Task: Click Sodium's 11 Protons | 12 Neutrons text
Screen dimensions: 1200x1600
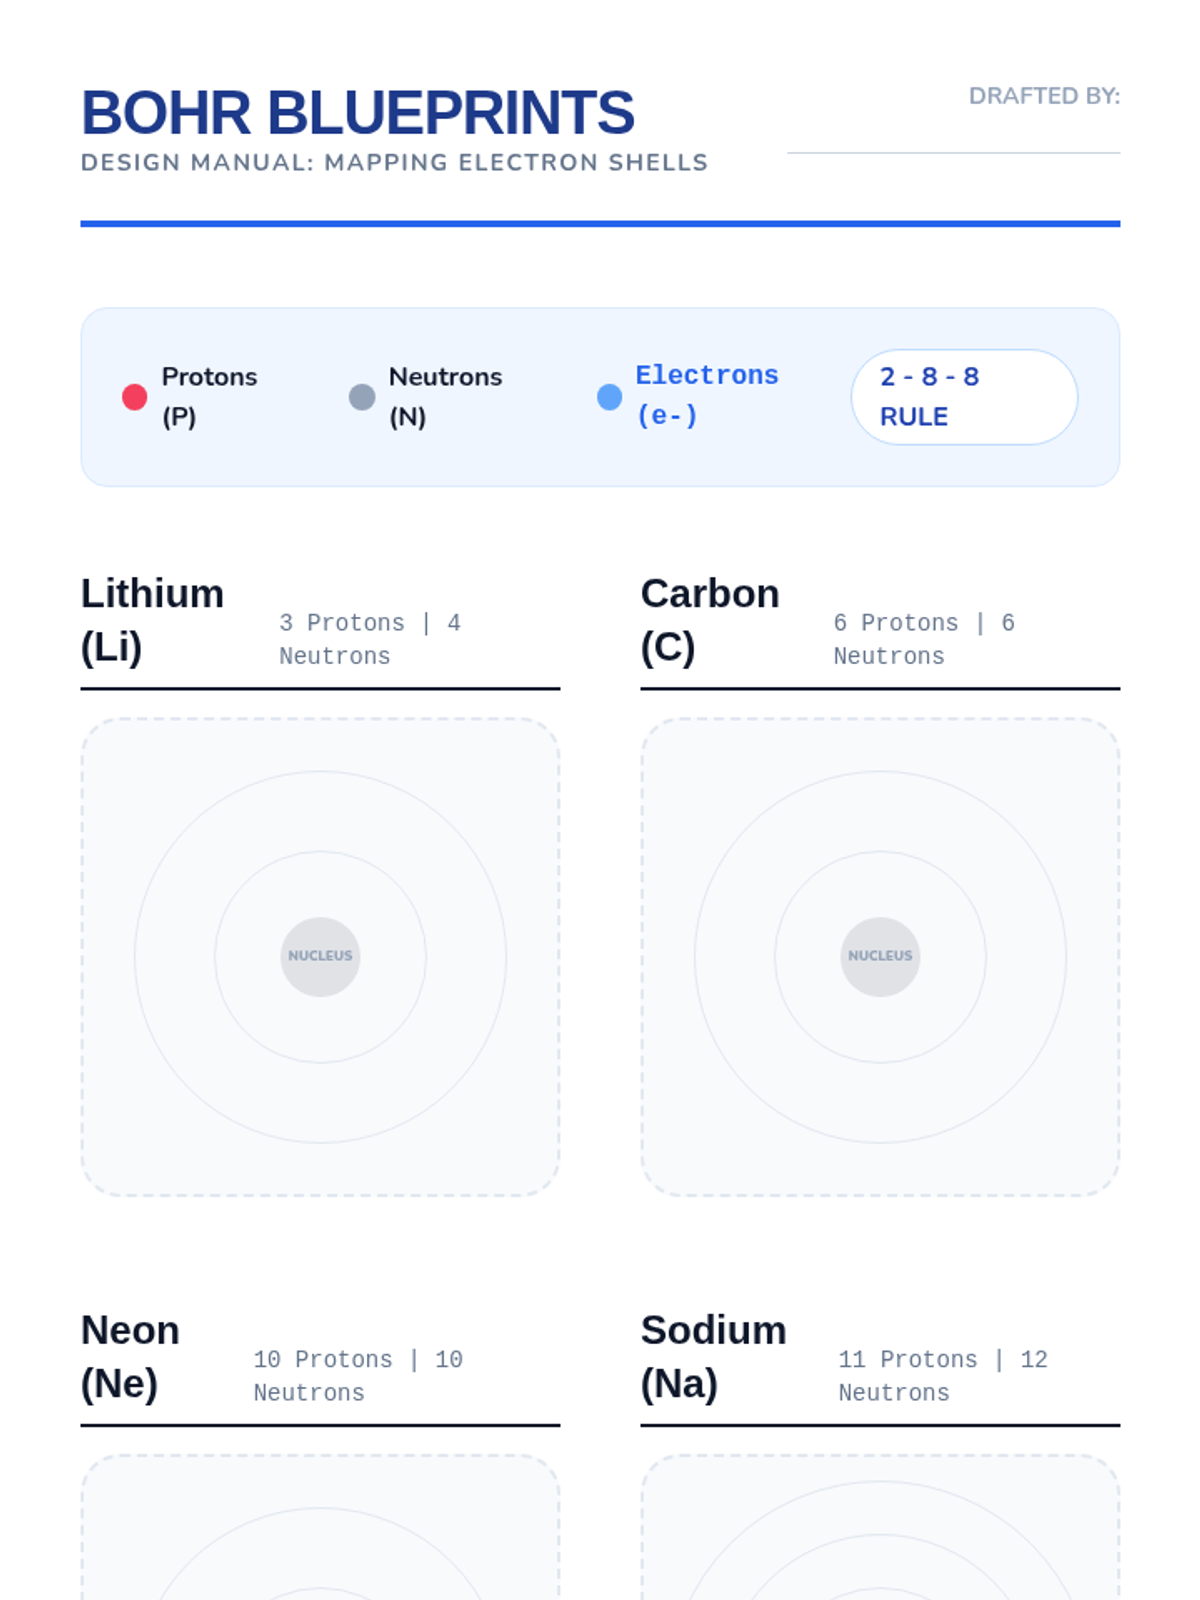Action: click(942, 1376)
